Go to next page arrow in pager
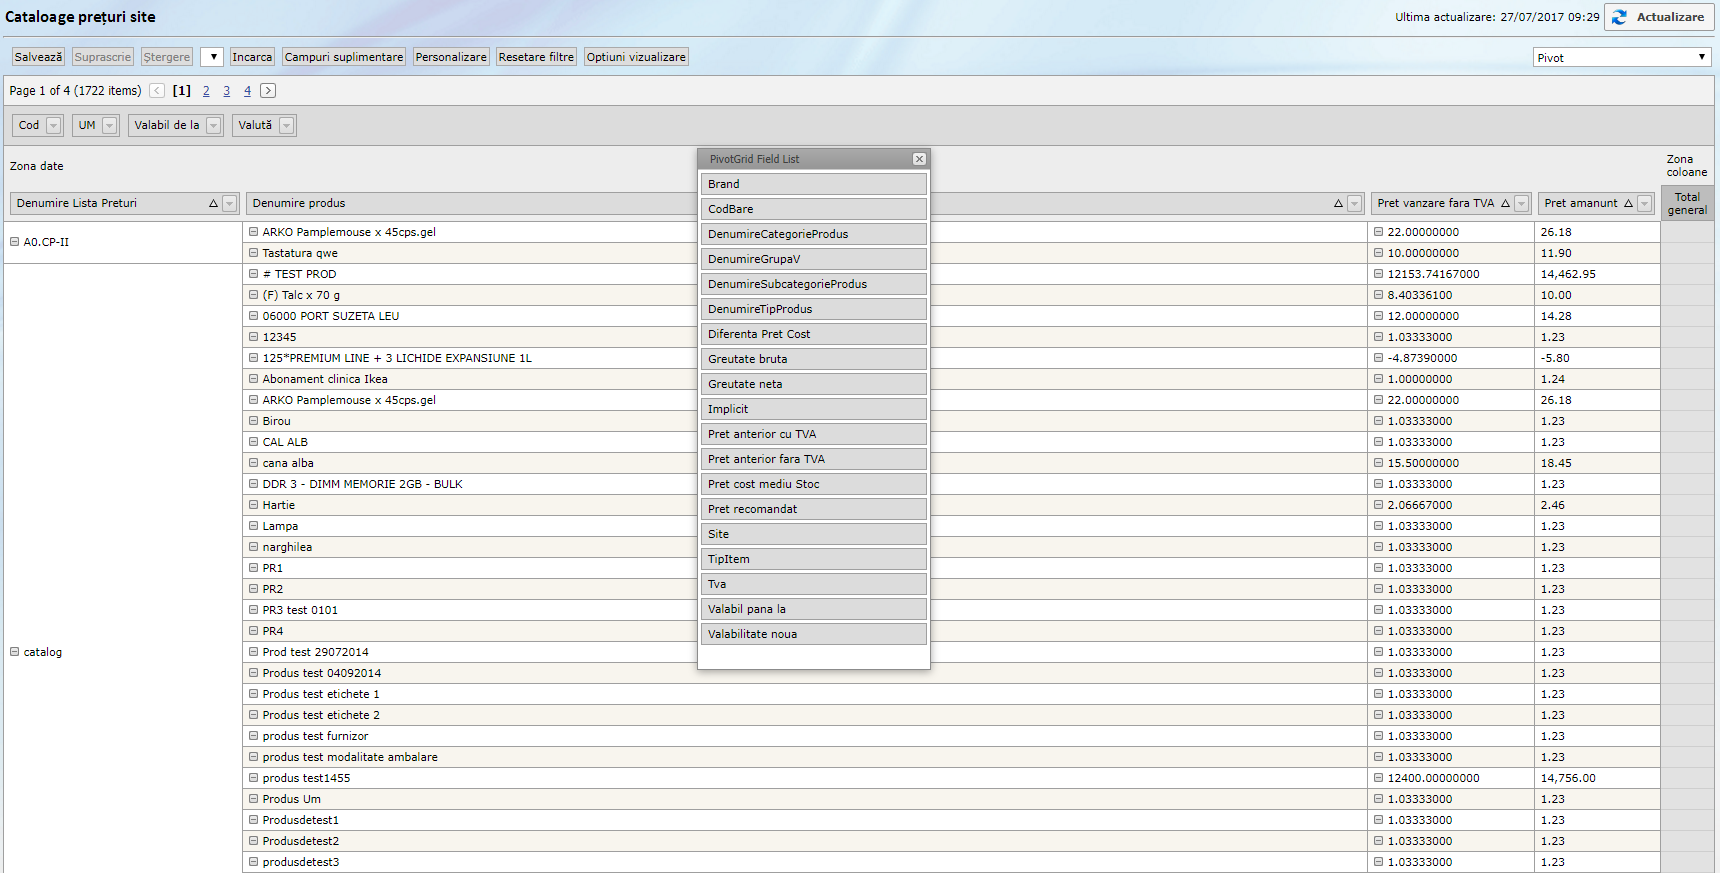This screenshot has height=873, width=1720. (x=268, y=91)
